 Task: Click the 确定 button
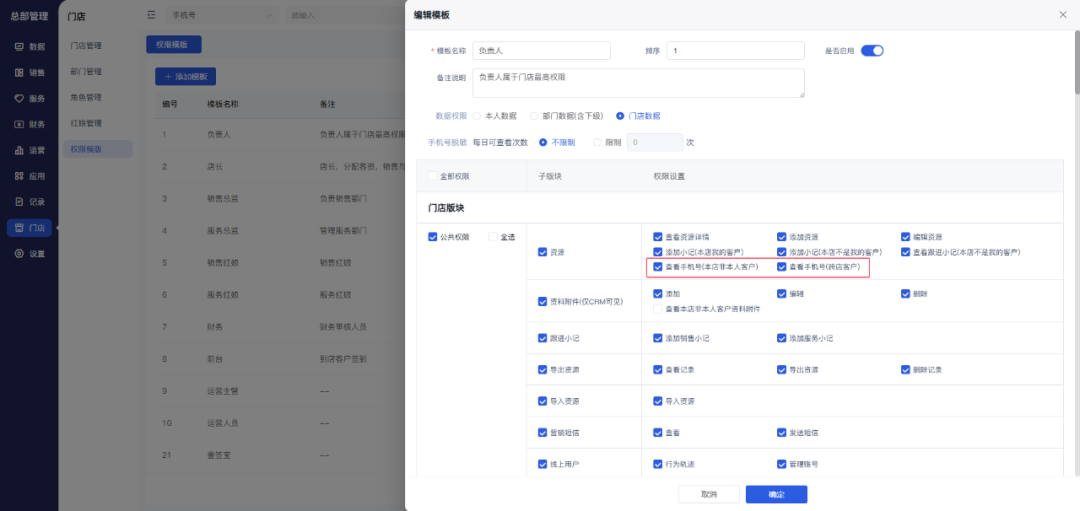(x=776, y=494)
